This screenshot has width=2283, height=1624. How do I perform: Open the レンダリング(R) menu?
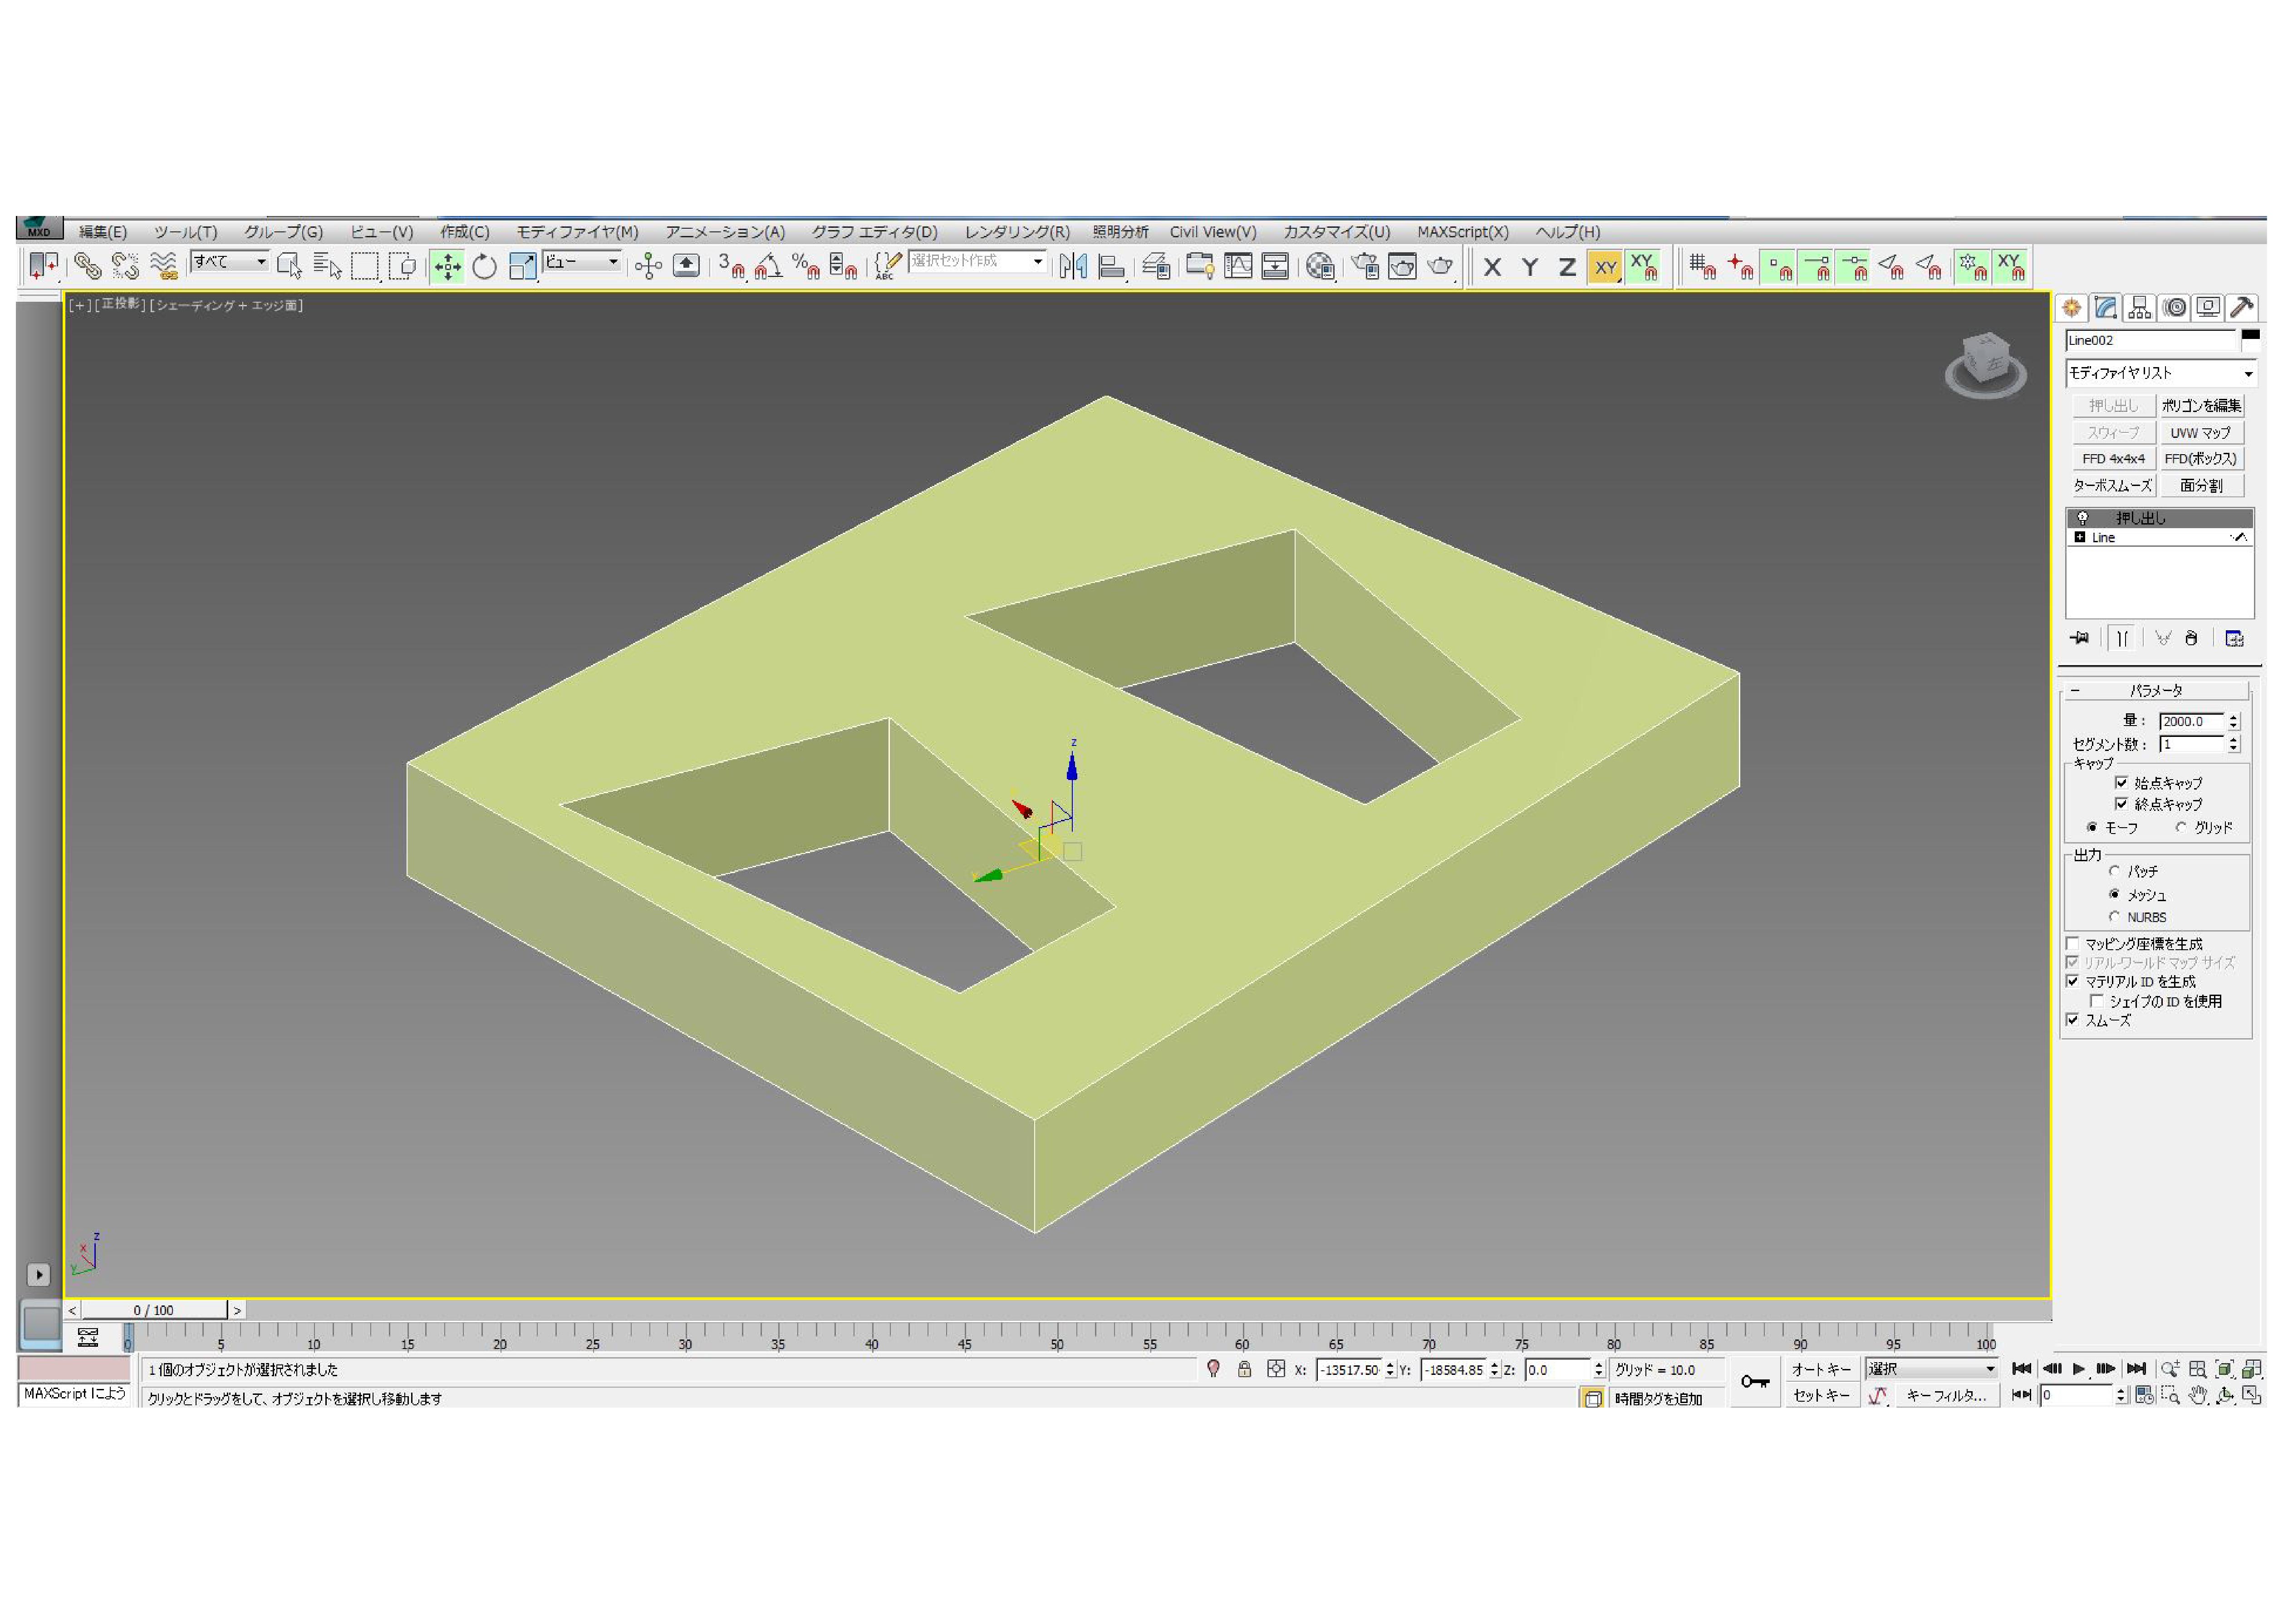1016,232
